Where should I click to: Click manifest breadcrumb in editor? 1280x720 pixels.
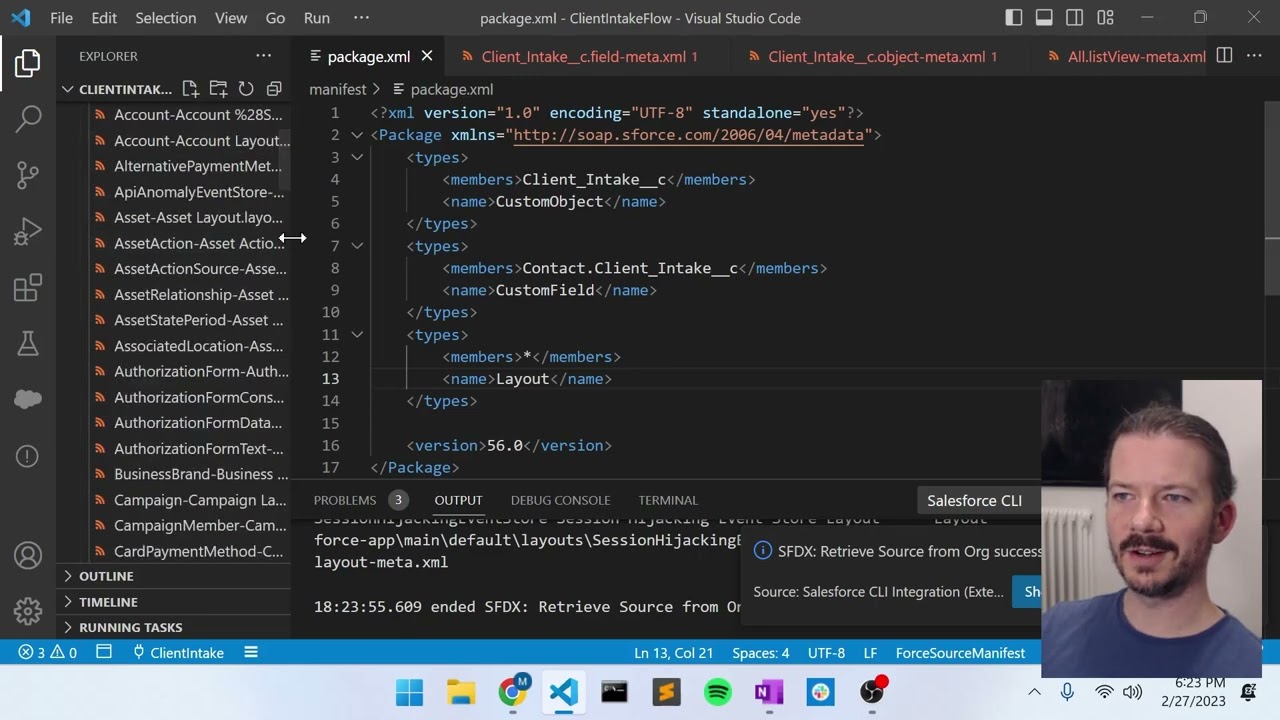coord(338,89)
